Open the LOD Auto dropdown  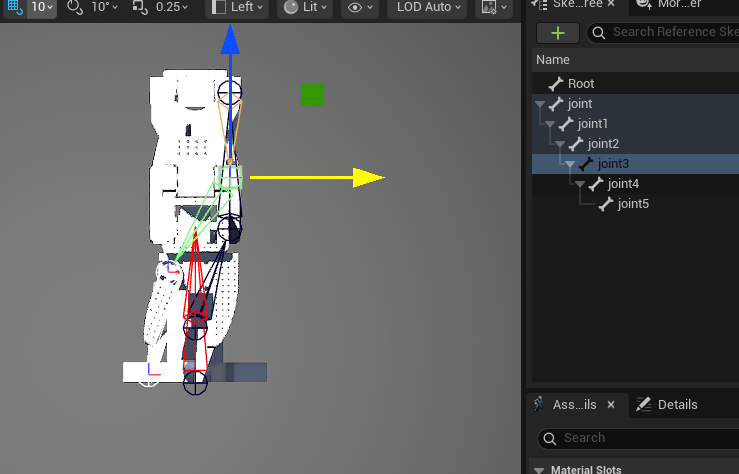point(427,7)
